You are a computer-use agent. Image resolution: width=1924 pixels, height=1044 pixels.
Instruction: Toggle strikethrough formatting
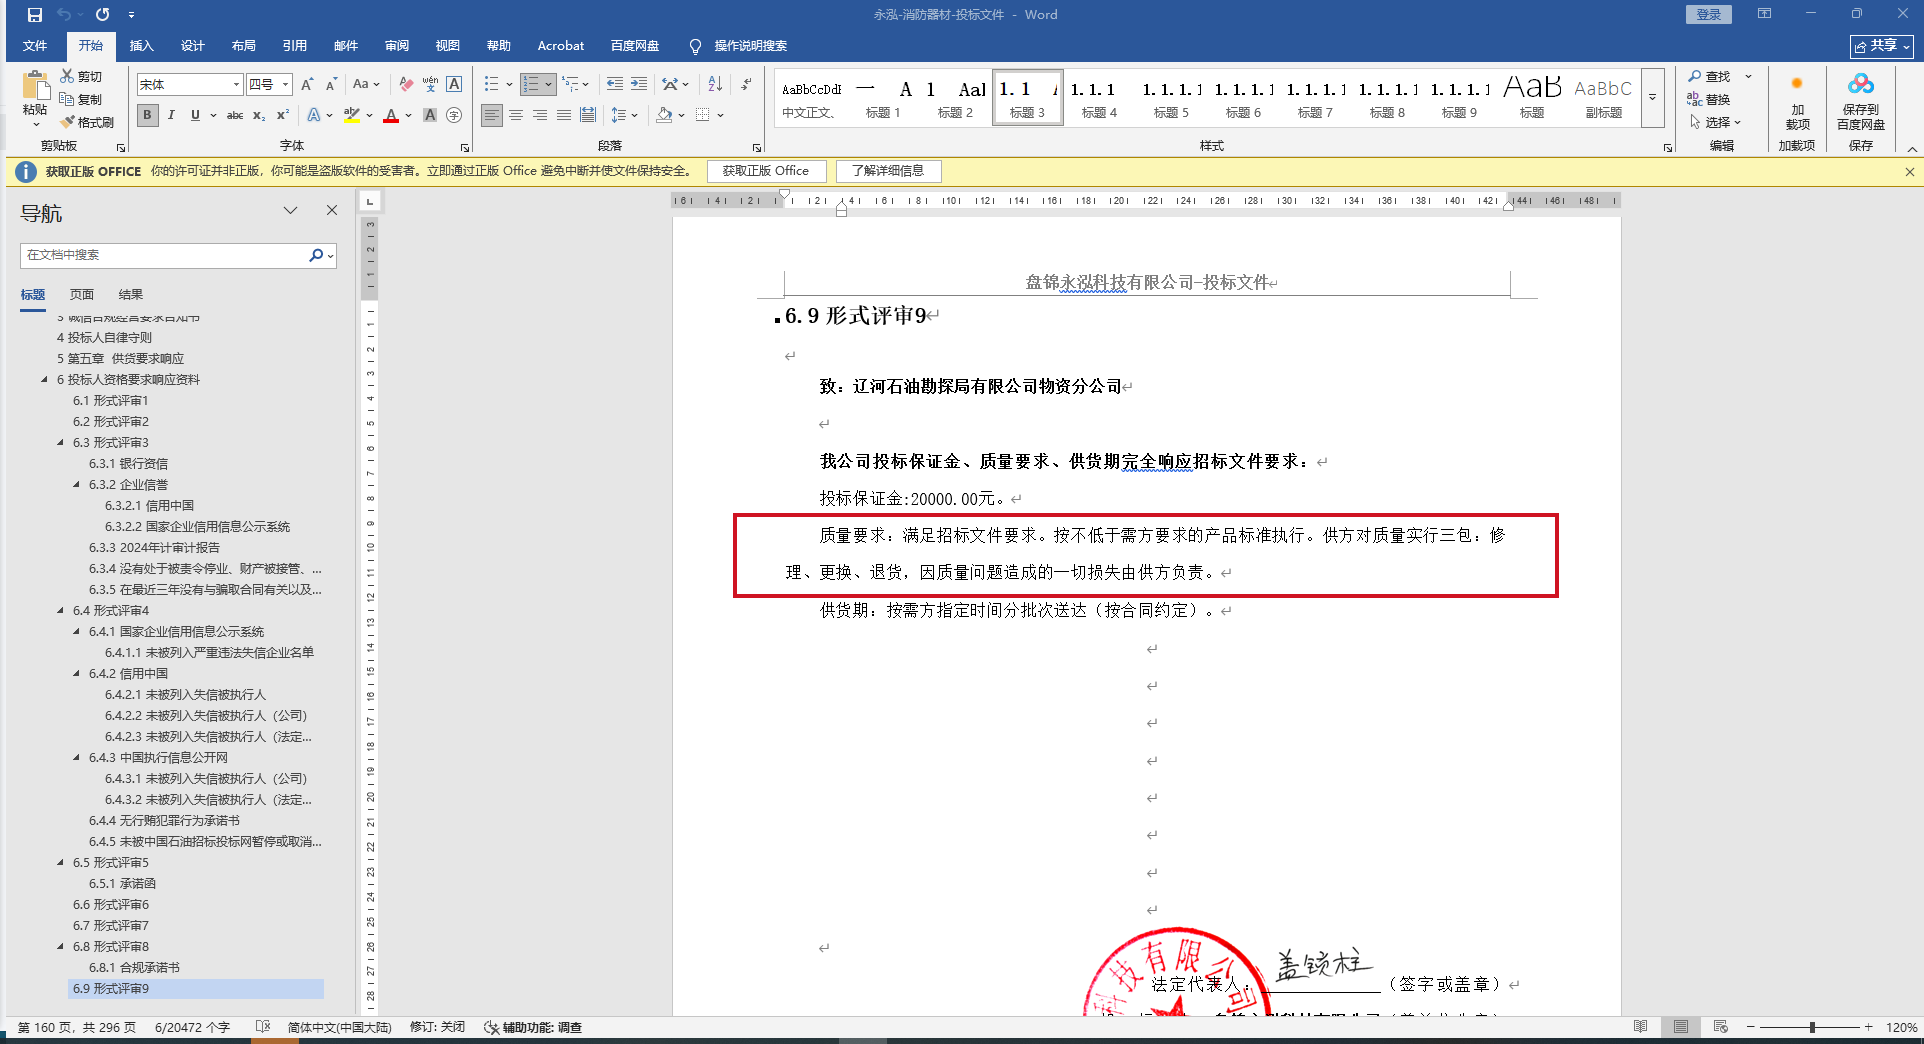235,116
